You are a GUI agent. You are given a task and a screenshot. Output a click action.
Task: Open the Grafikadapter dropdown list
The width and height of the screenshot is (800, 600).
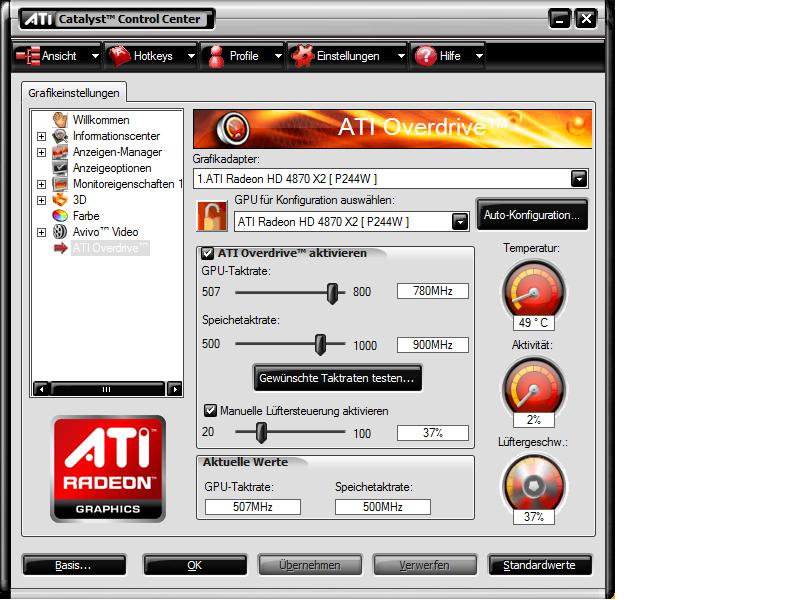579,179
